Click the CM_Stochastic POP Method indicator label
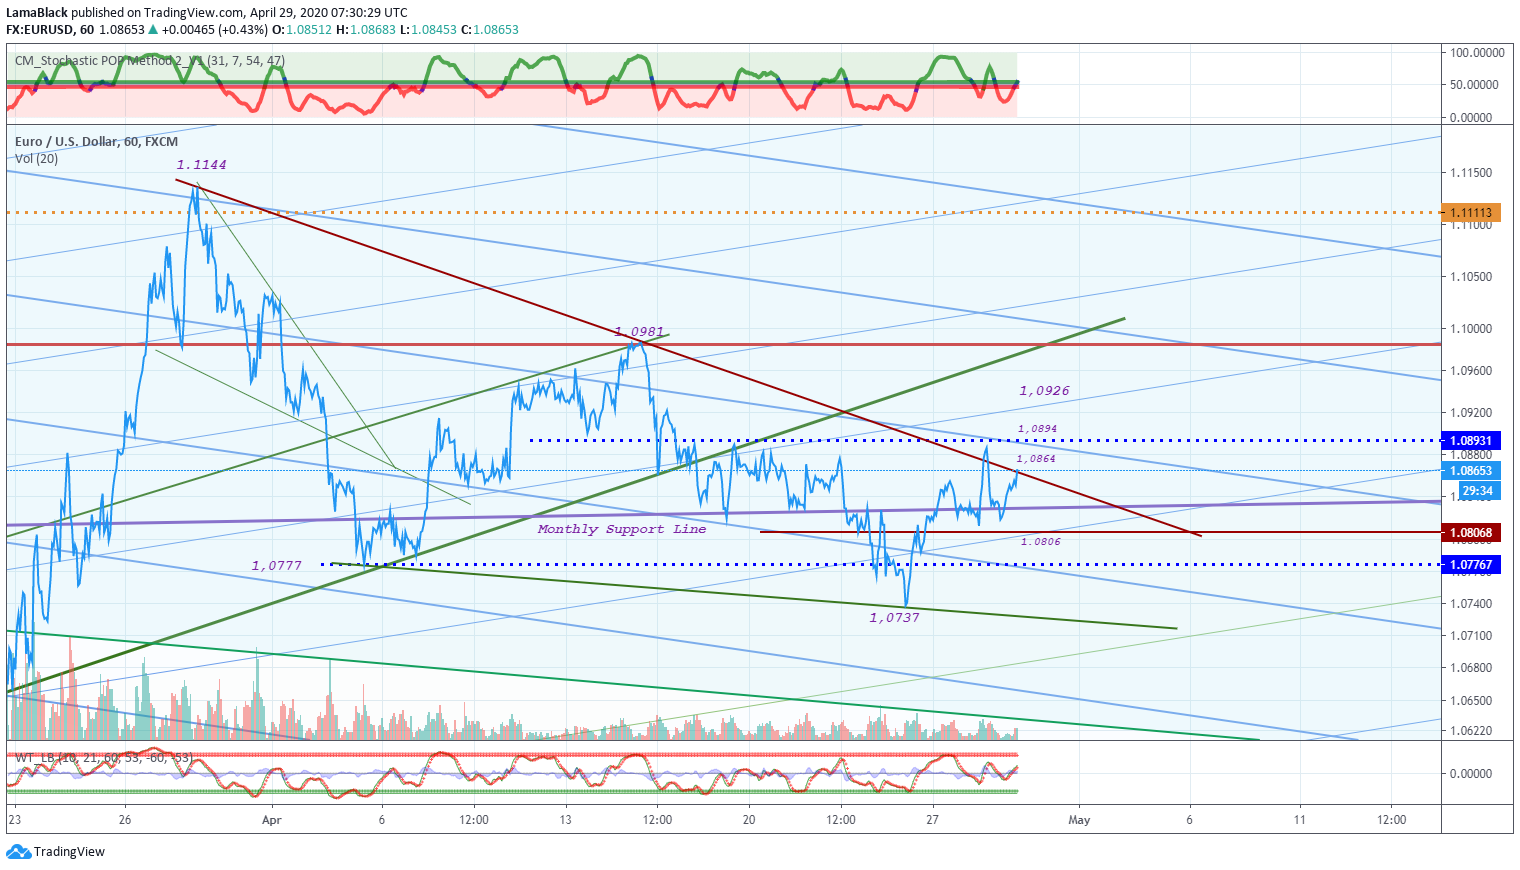1520x870 pixels. point(150,61)
